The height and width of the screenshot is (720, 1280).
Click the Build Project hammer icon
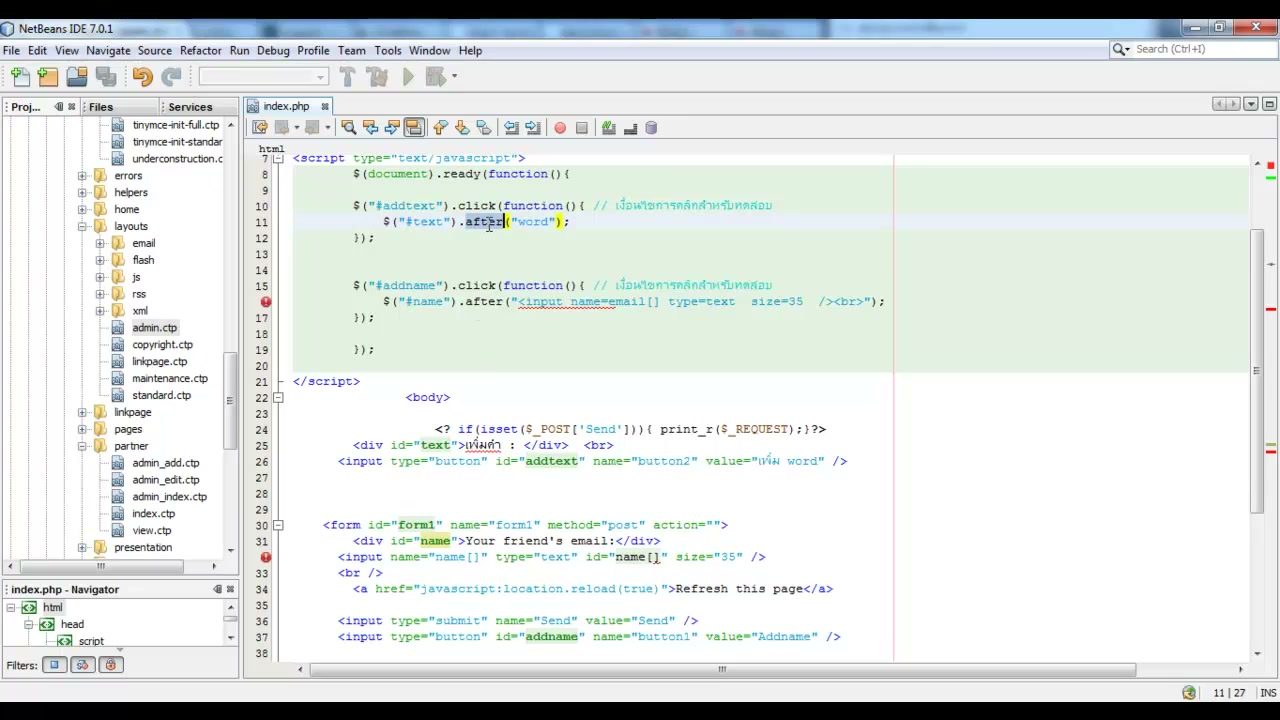pyautogui.click(x=347, y=77)
